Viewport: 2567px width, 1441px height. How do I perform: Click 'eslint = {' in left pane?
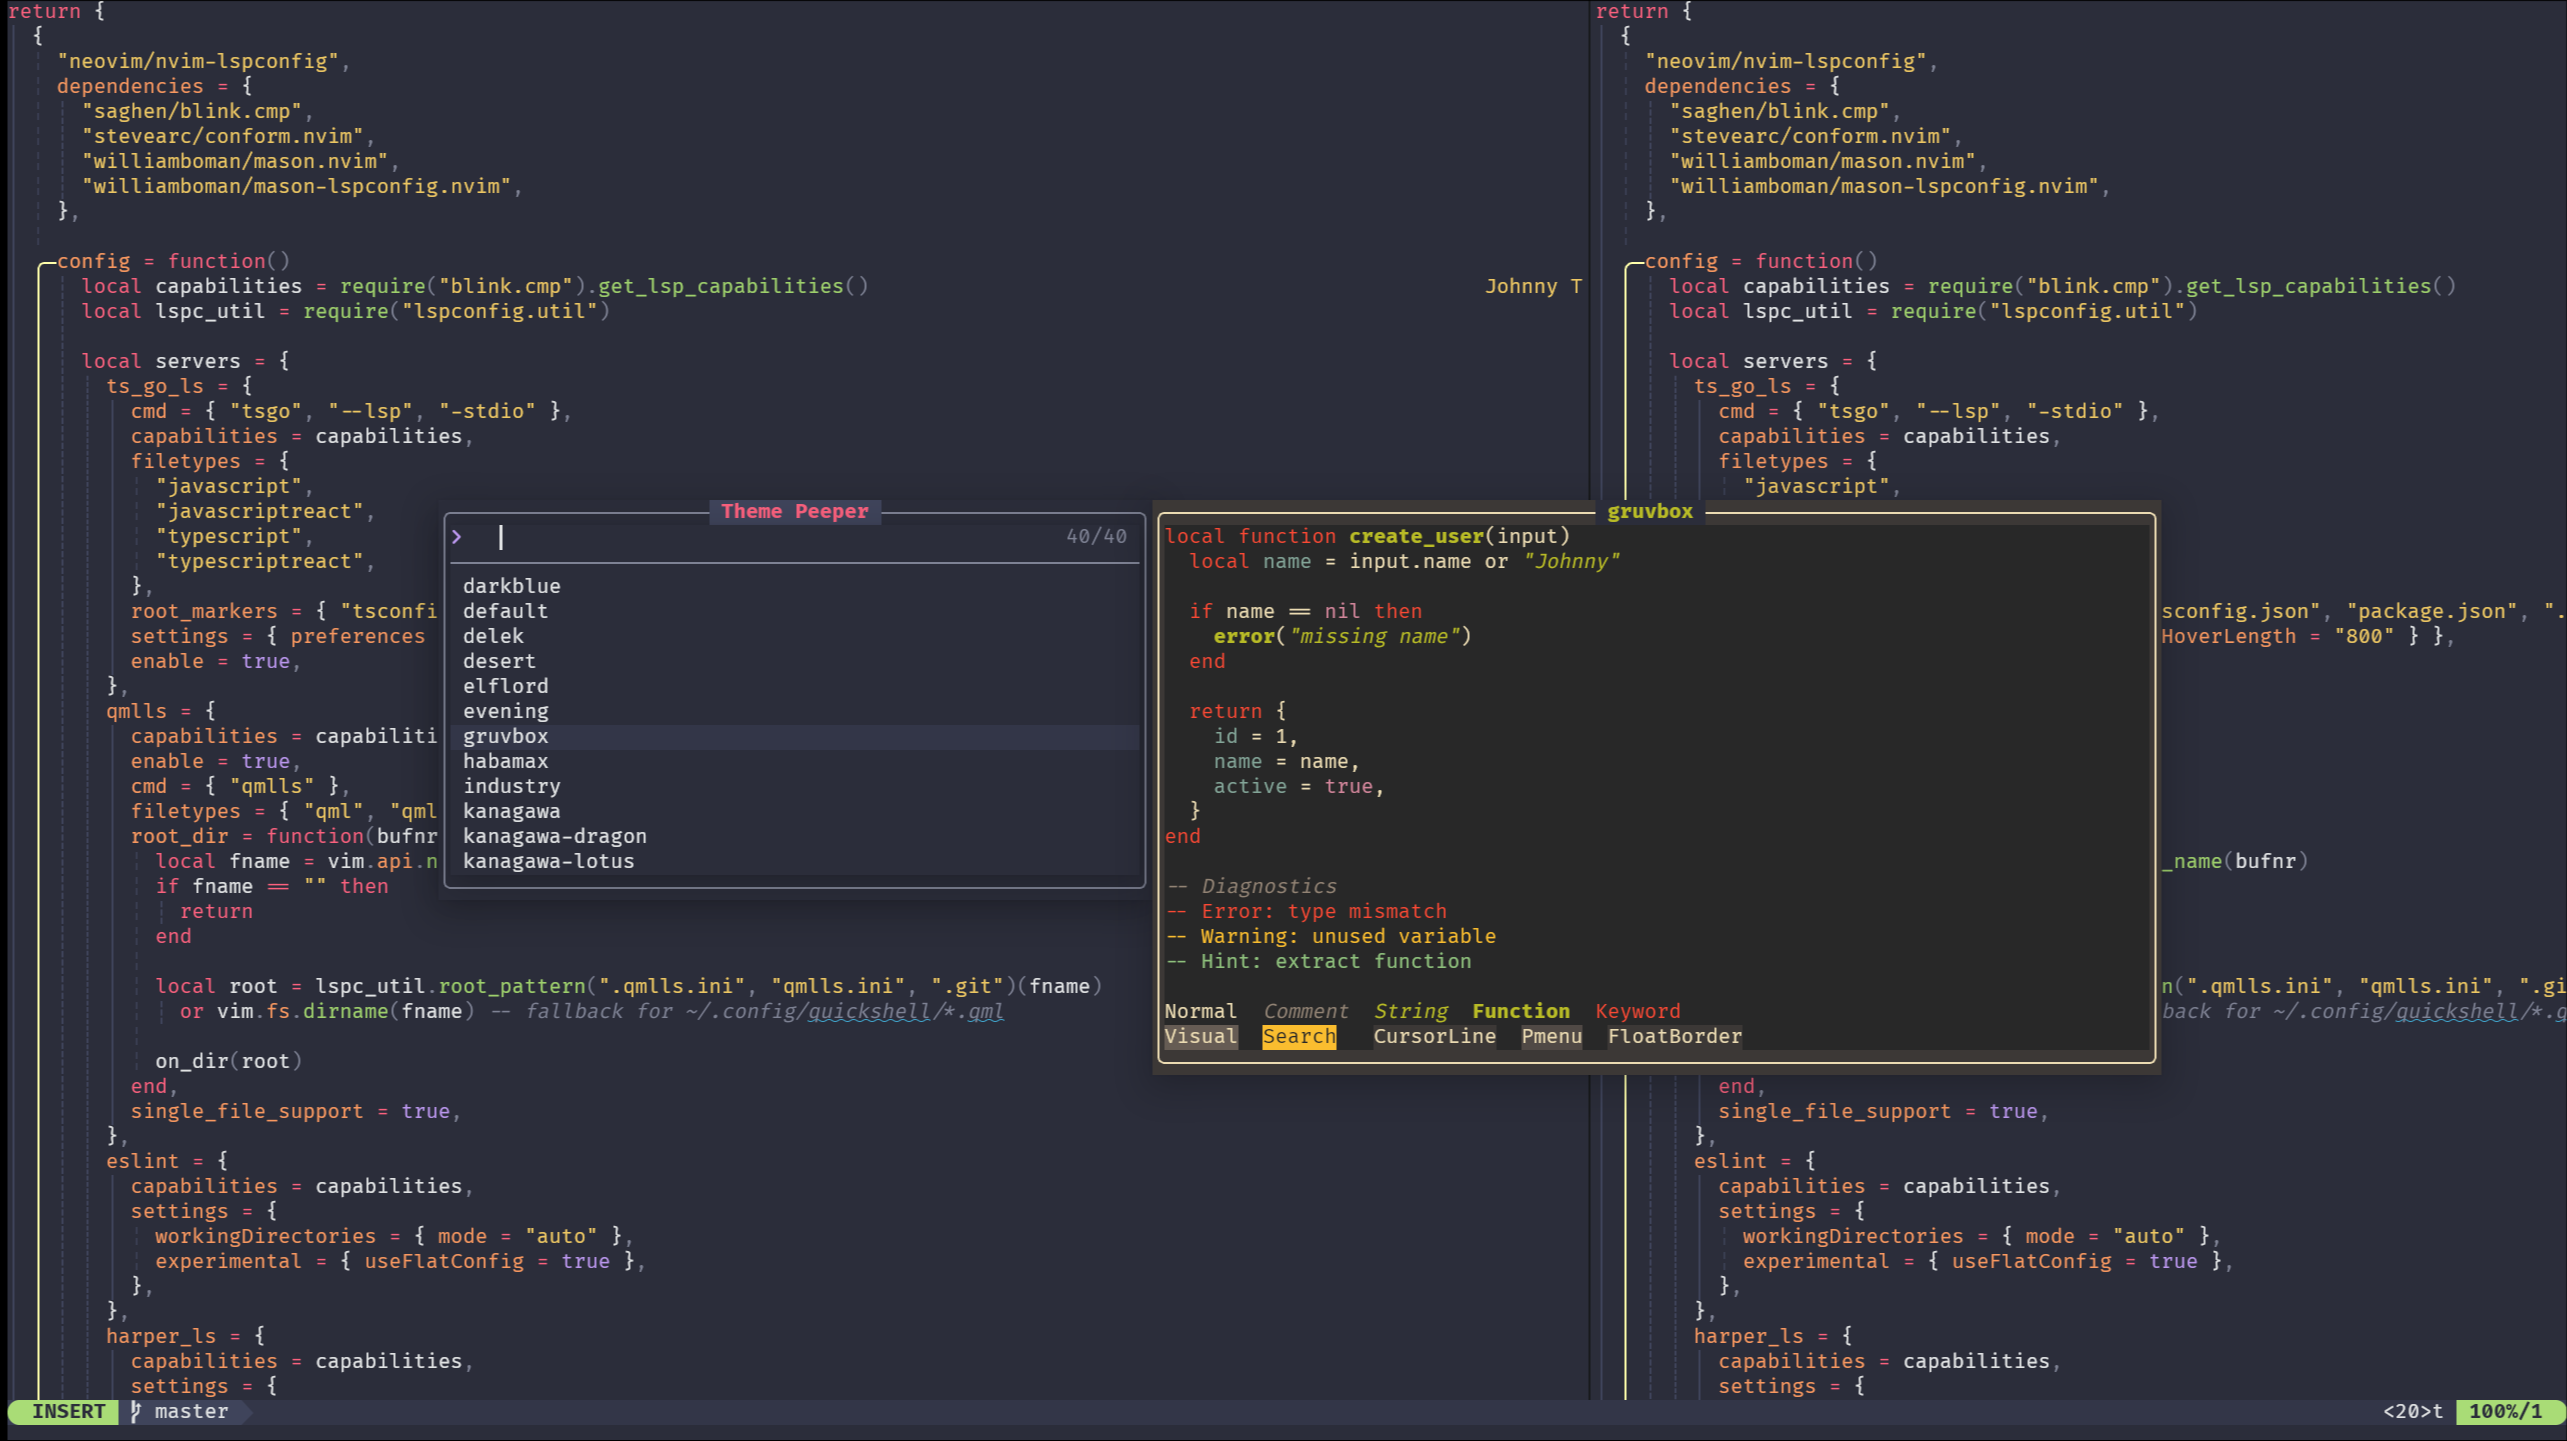coord(167,1161)
